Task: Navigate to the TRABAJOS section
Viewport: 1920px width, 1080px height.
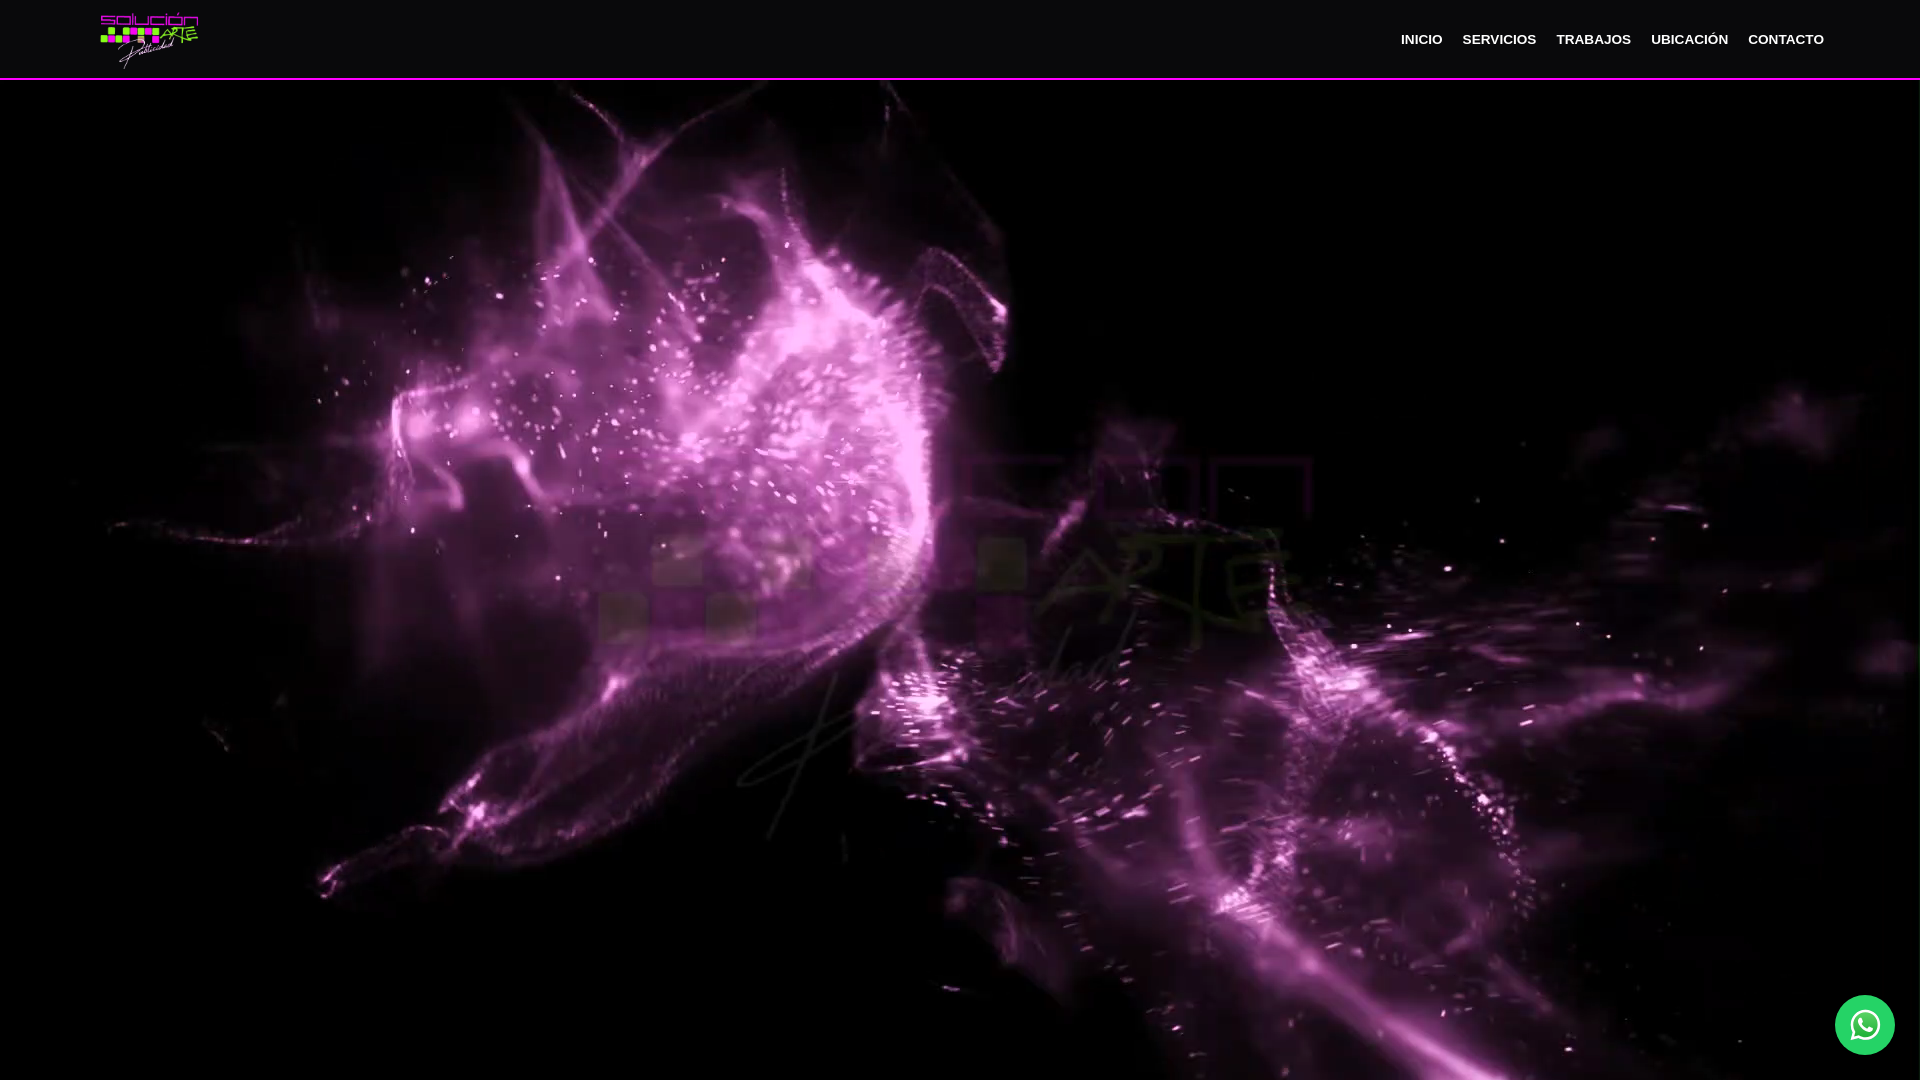Action: tap(1593, 40)
